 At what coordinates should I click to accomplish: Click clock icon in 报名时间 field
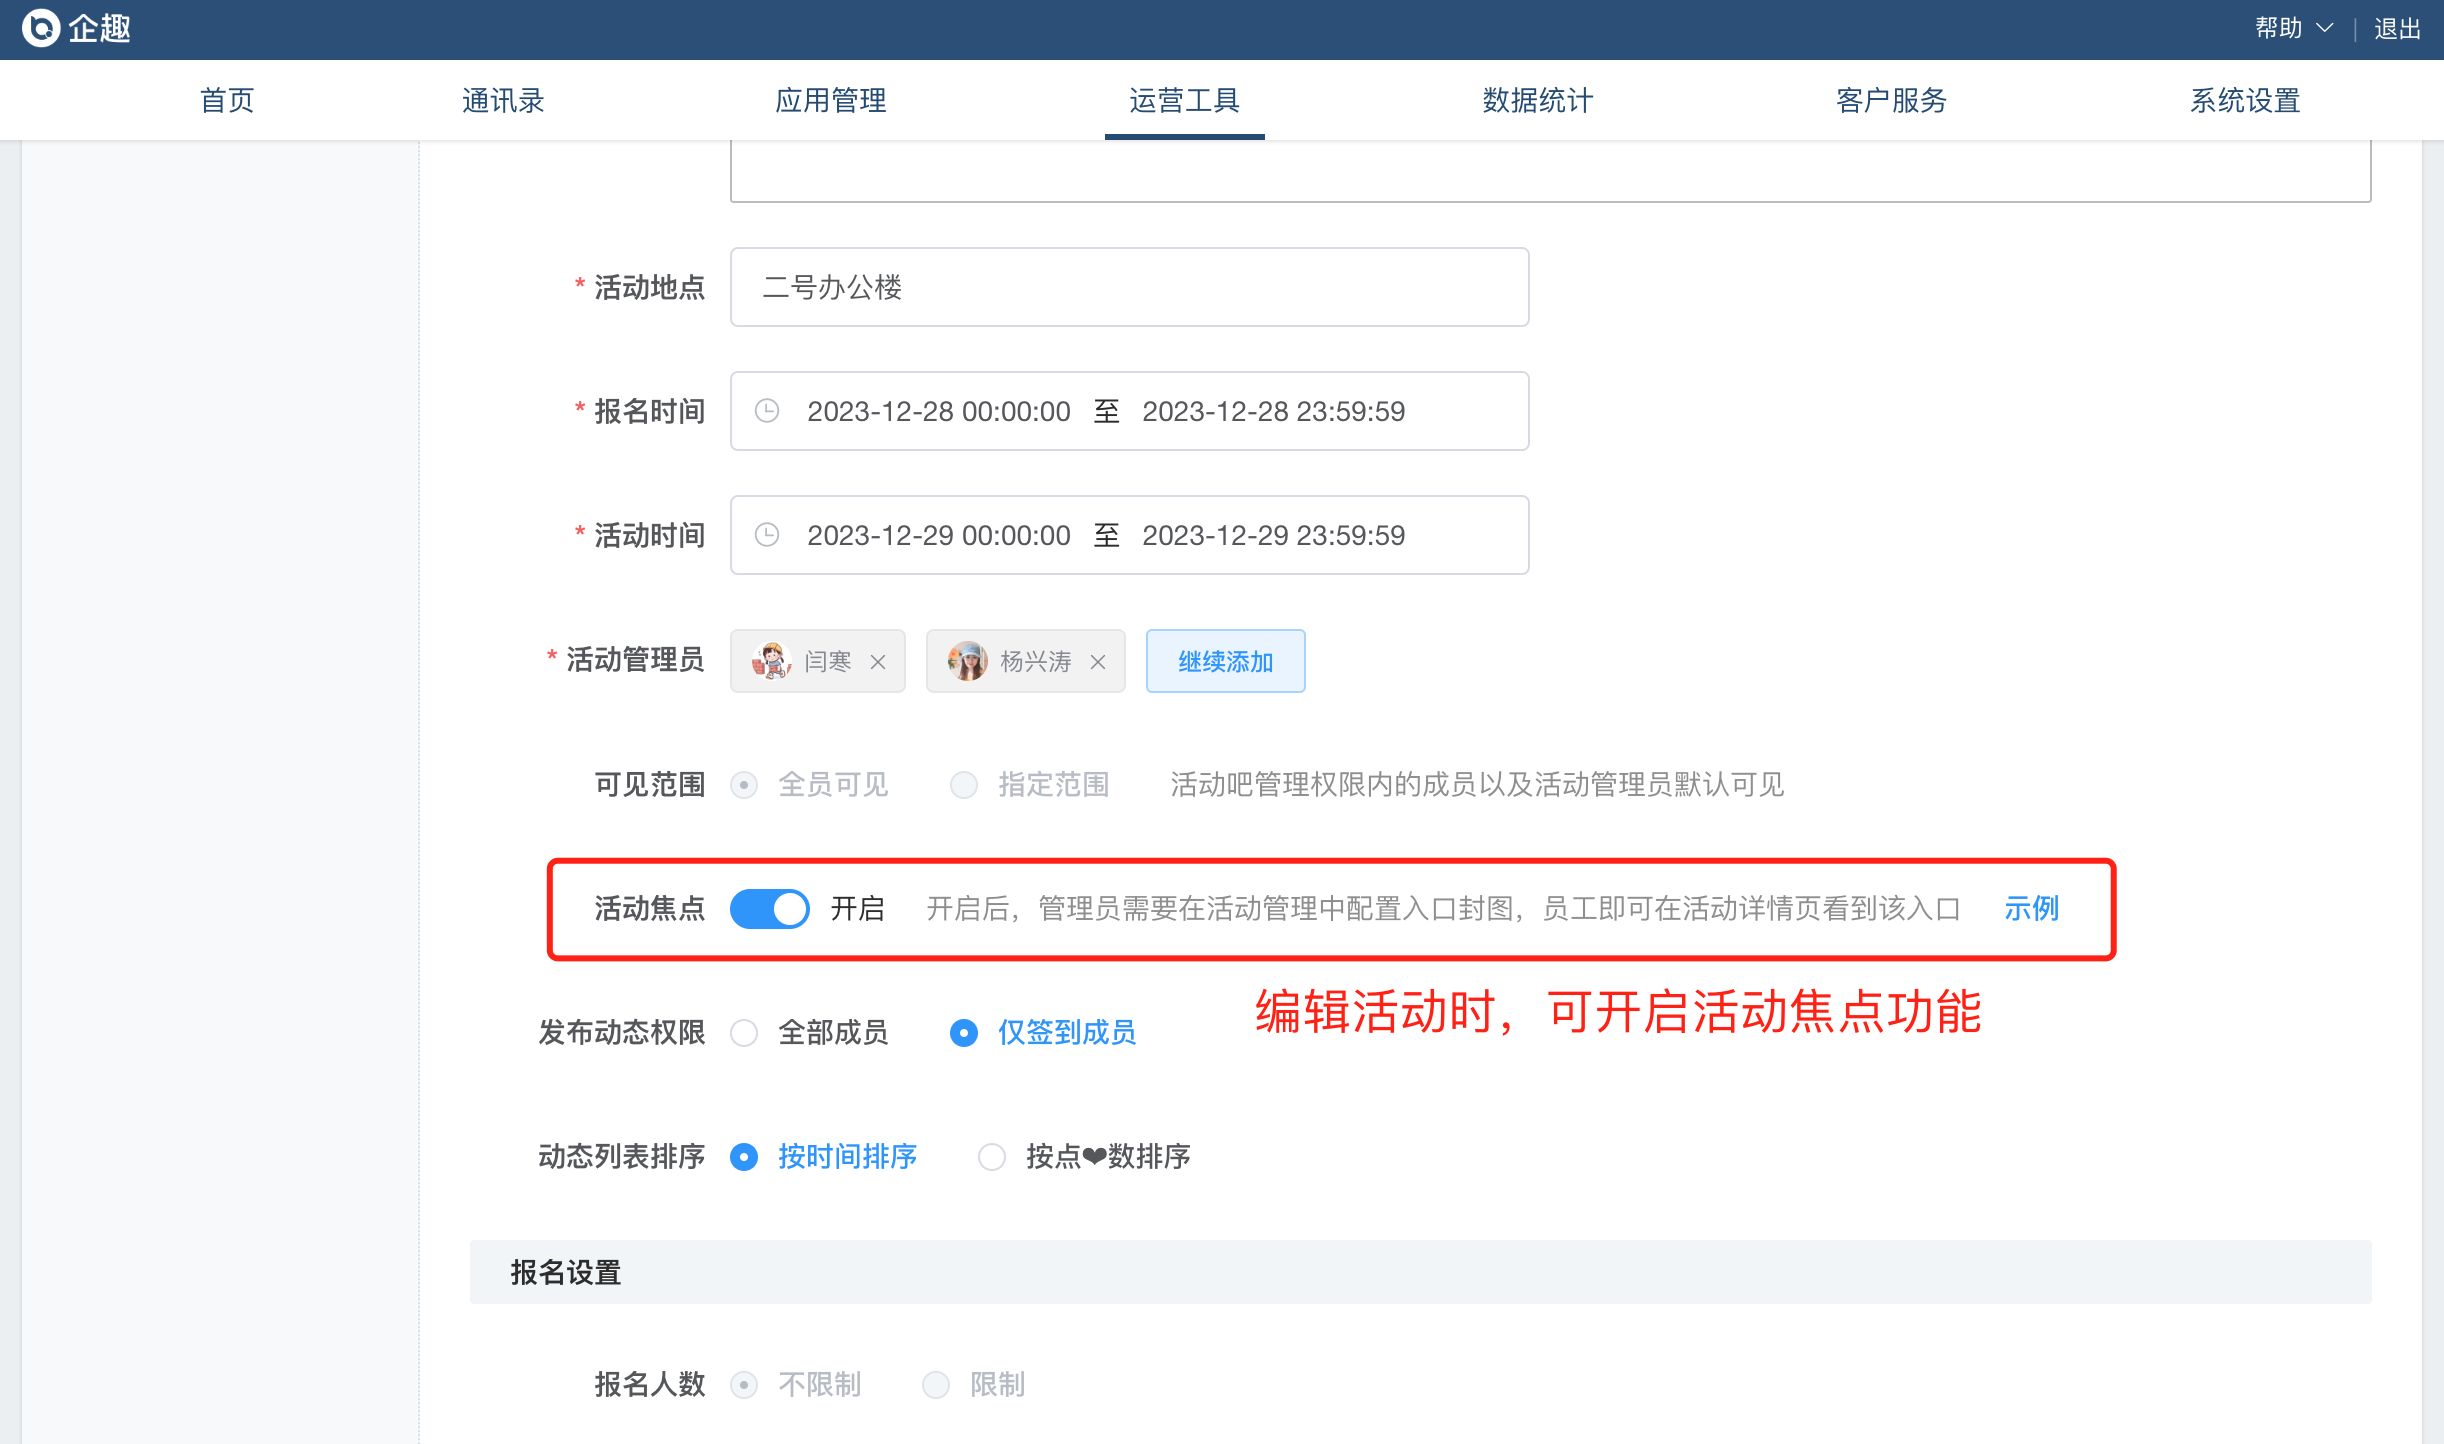767,411
